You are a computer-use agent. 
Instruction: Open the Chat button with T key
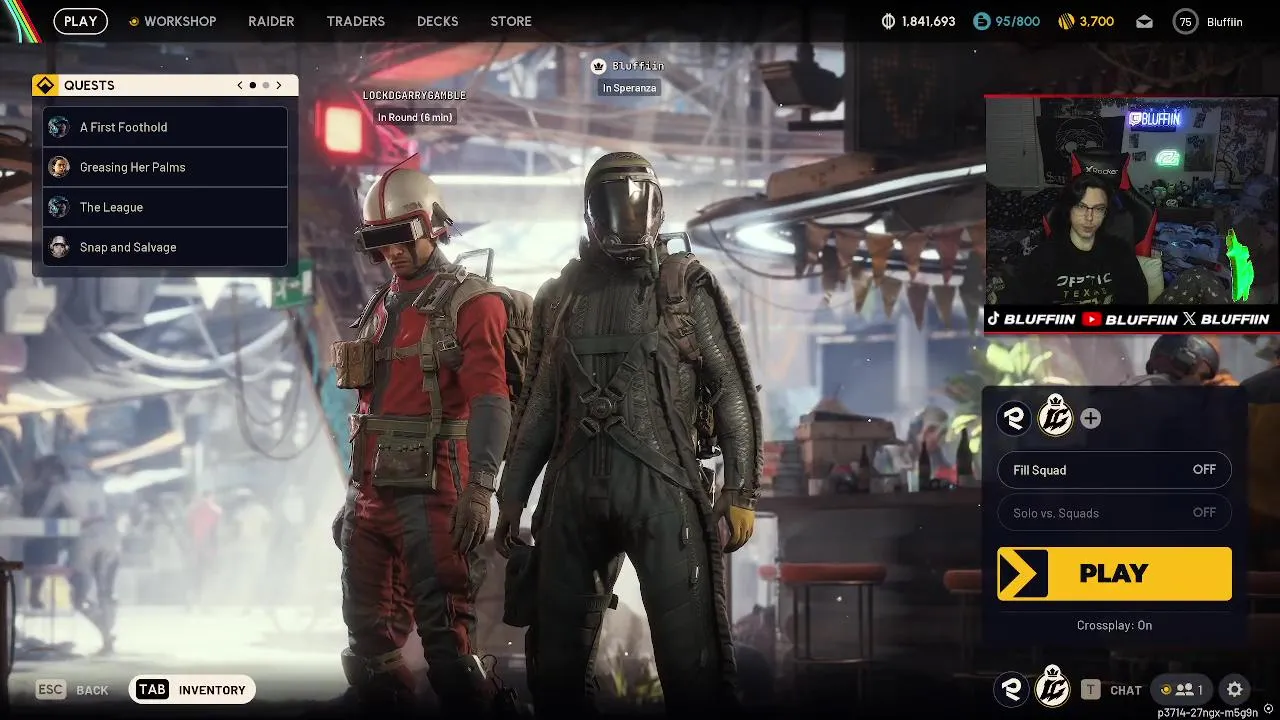(x=1110, y=690)
